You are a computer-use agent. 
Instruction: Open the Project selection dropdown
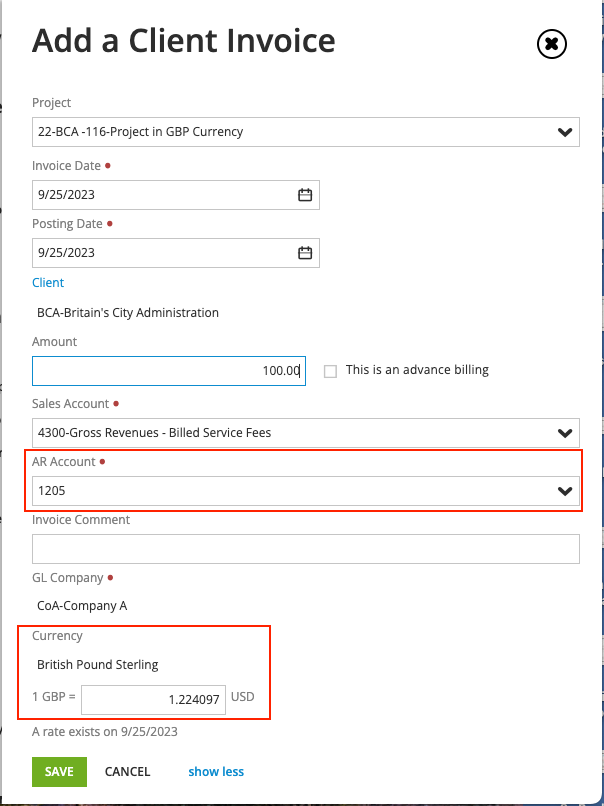(300, 131)
